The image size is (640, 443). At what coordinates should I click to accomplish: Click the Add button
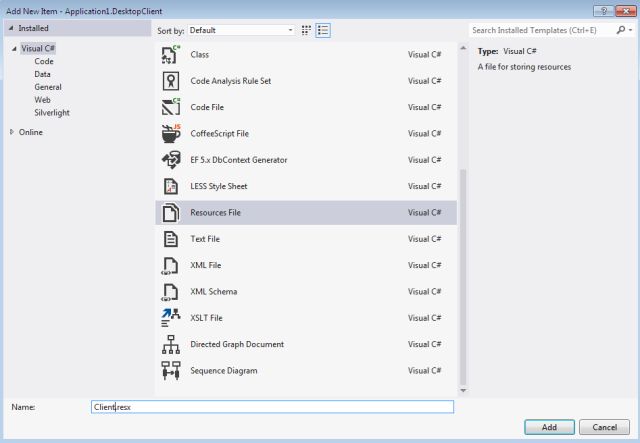[x=549, y=427]
